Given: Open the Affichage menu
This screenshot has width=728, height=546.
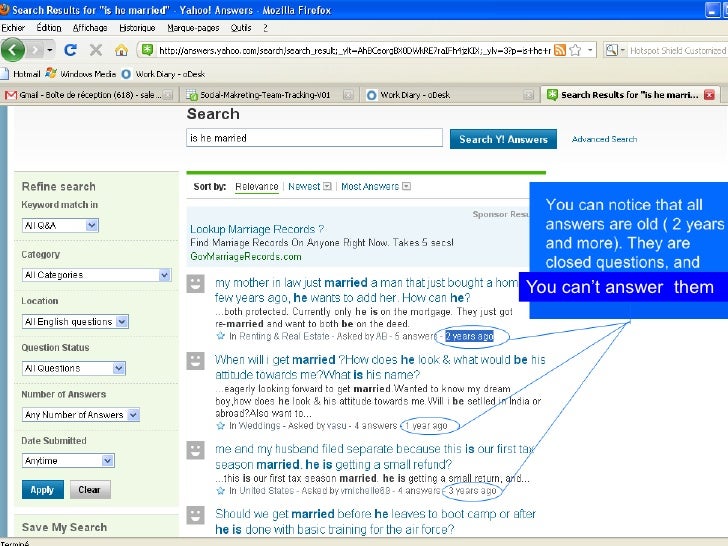Looking at the screenshot, I should point(90,28).
